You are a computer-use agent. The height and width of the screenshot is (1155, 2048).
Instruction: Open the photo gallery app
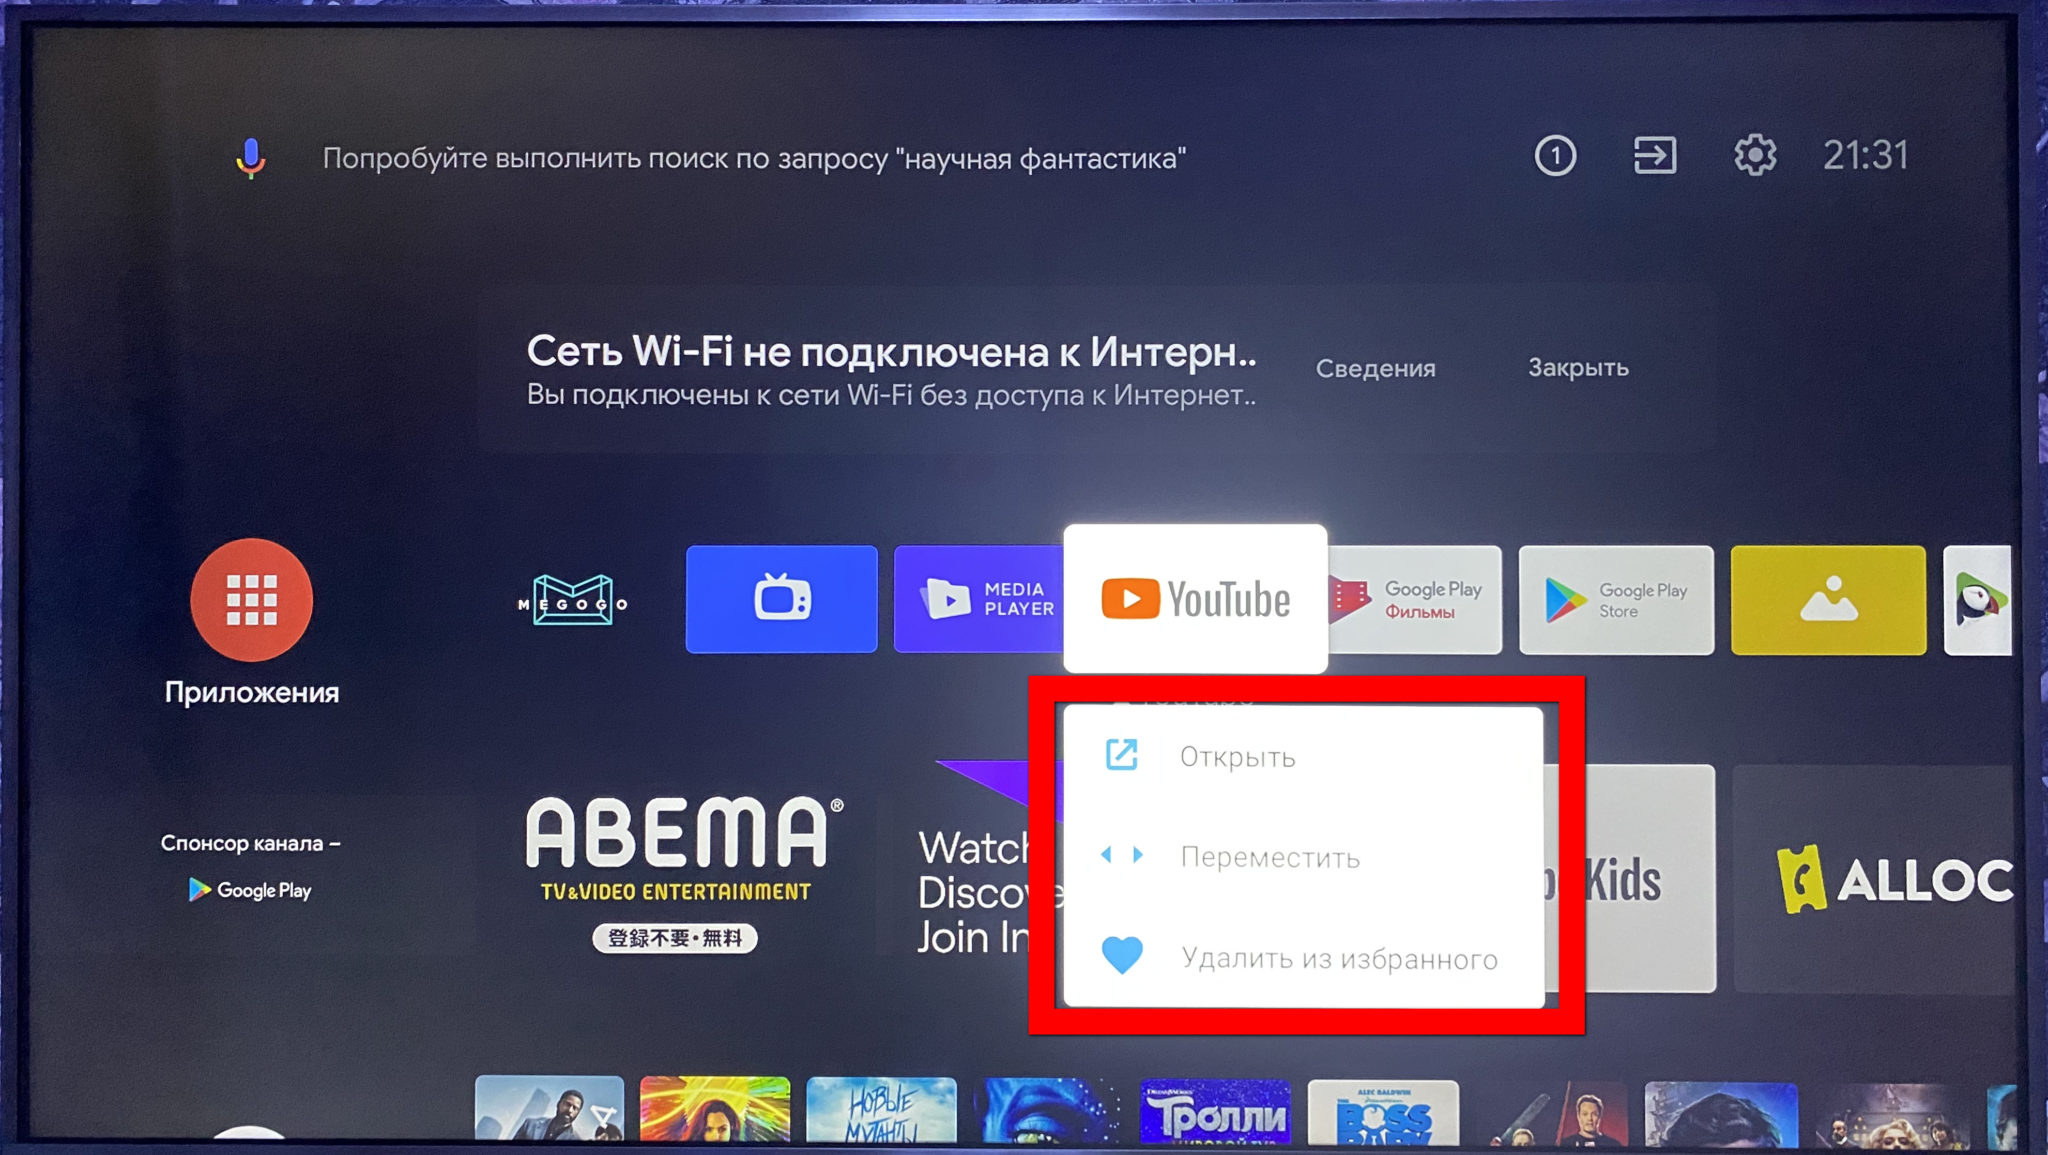point(1824,596)
